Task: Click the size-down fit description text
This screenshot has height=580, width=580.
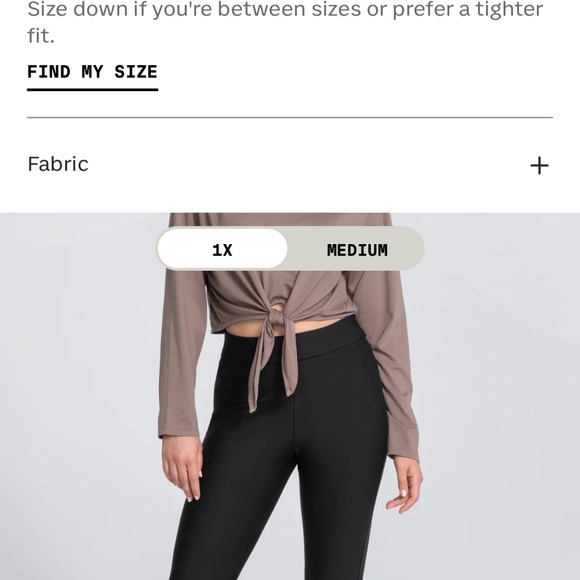Action: point(285,22)
